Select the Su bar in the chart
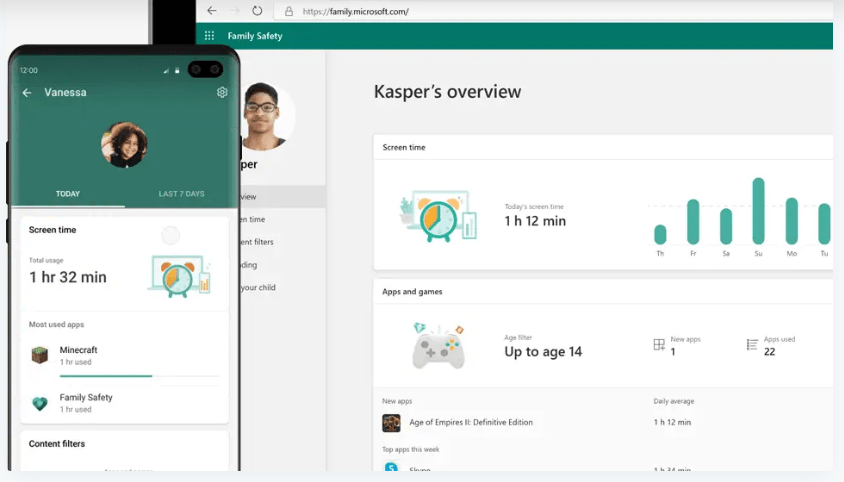The height and width of the screenshot is (482, 844). pyautogui.click(x=758, y=211)
